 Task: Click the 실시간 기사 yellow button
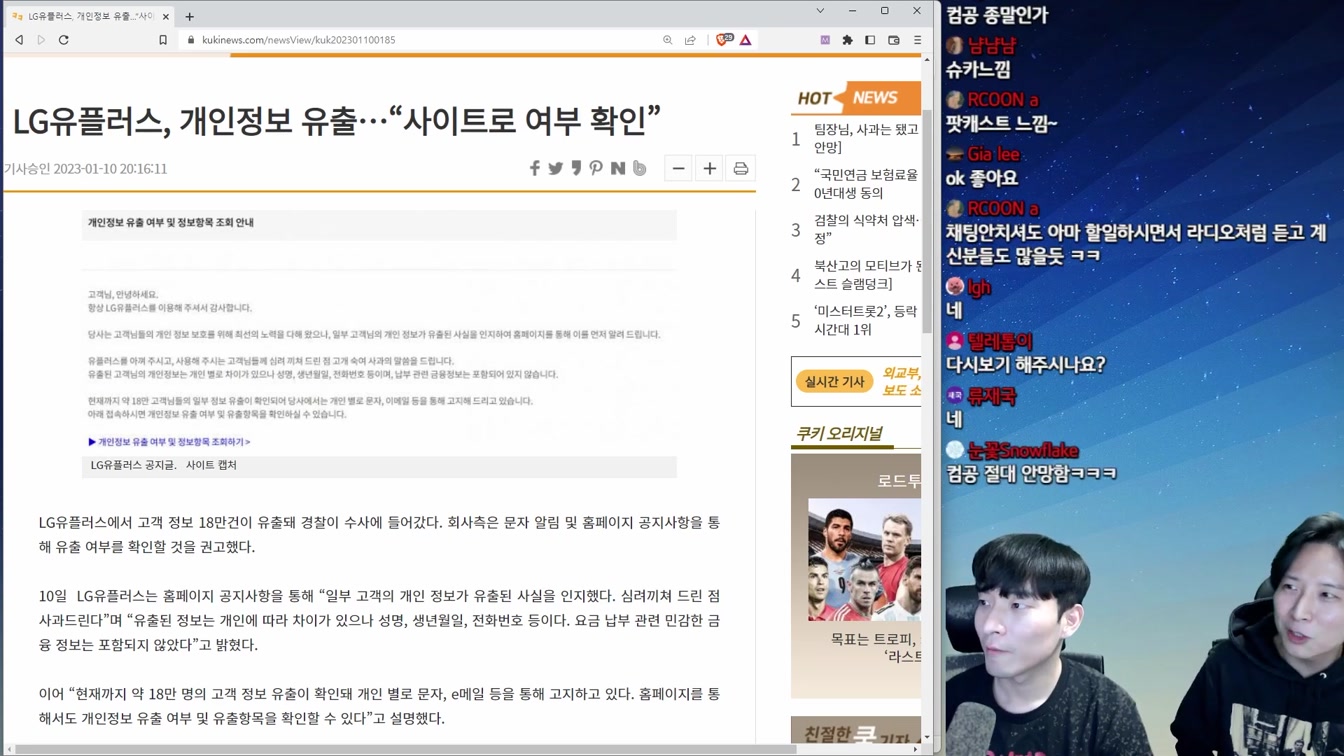834,381
